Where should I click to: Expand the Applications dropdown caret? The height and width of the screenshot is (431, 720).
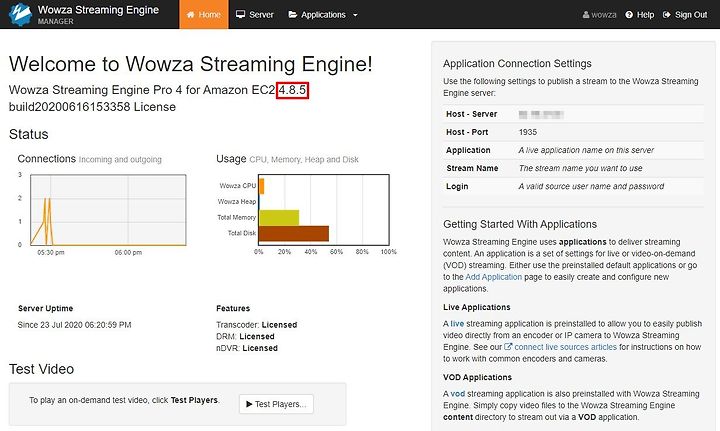[355, 15]
